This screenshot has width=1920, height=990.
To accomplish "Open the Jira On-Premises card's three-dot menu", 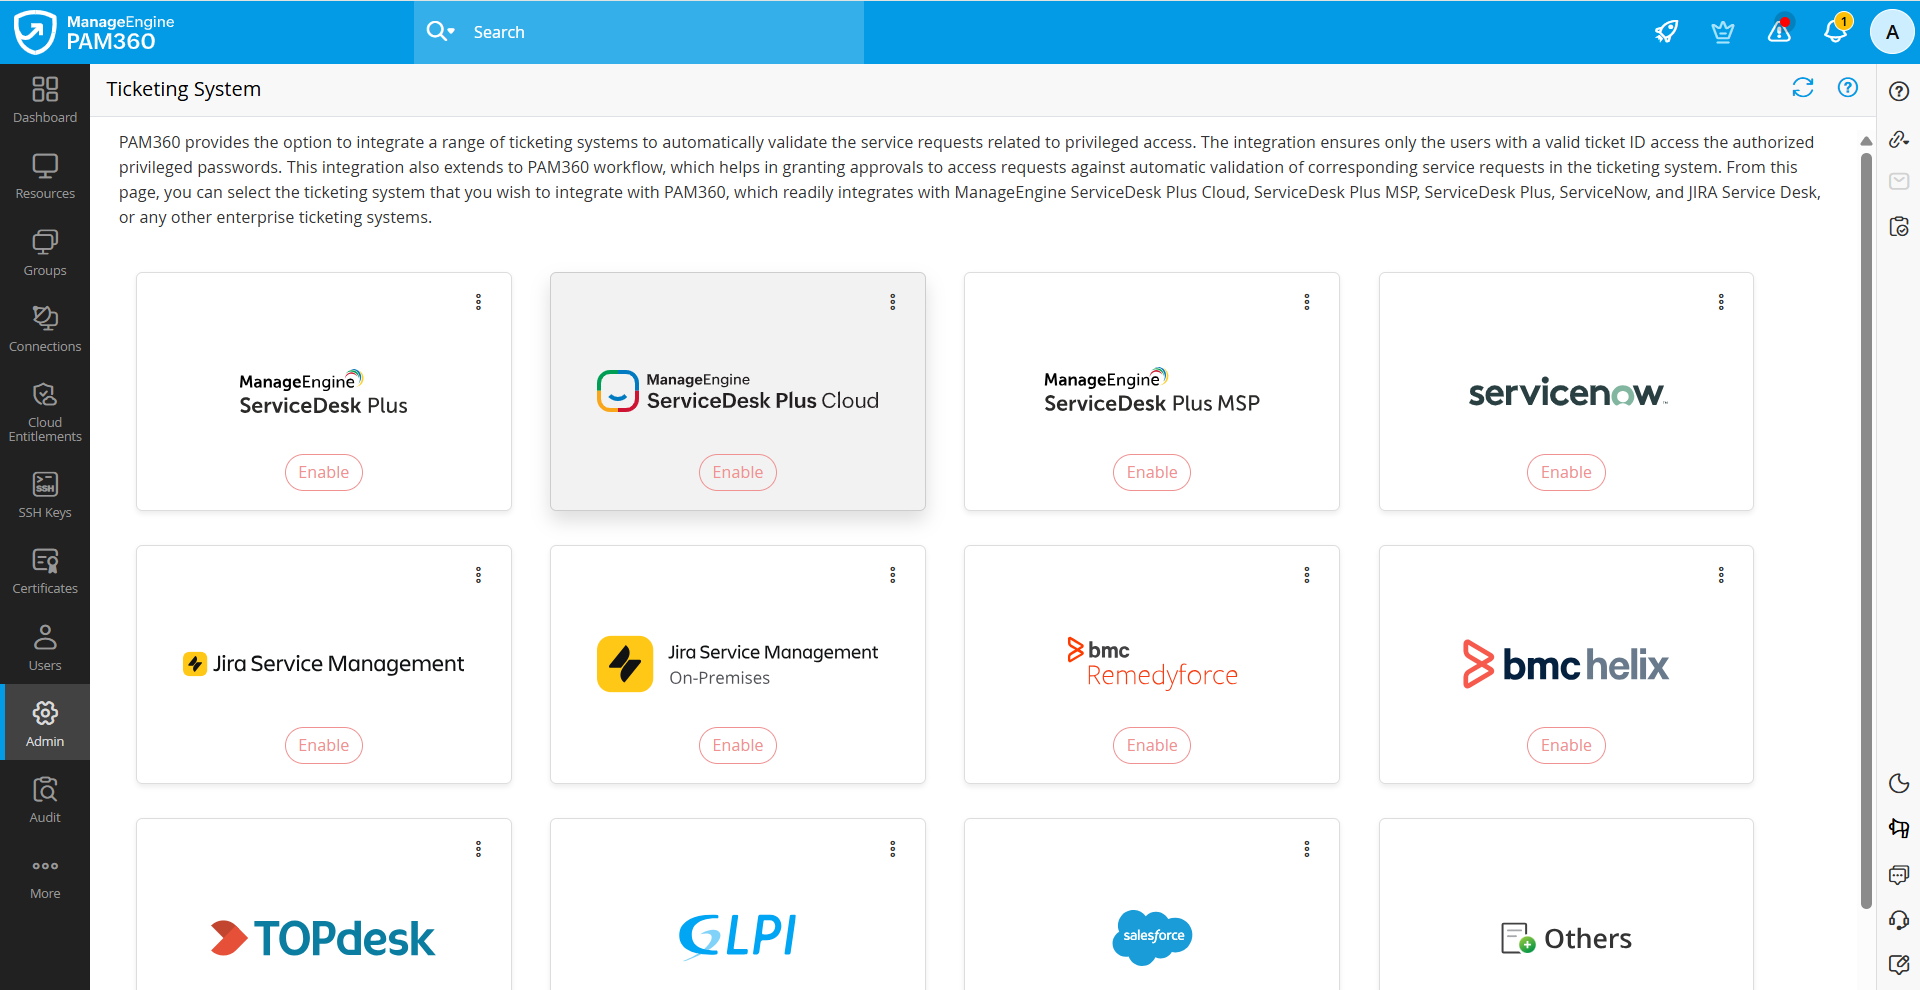I will (x=893, y=575).
